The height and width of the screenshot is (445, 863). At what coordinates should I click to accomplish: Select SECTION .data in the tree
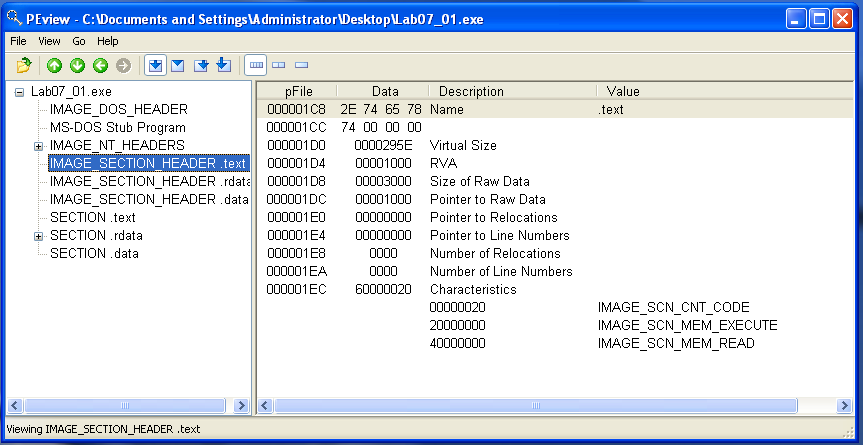[x=94, y=254]
